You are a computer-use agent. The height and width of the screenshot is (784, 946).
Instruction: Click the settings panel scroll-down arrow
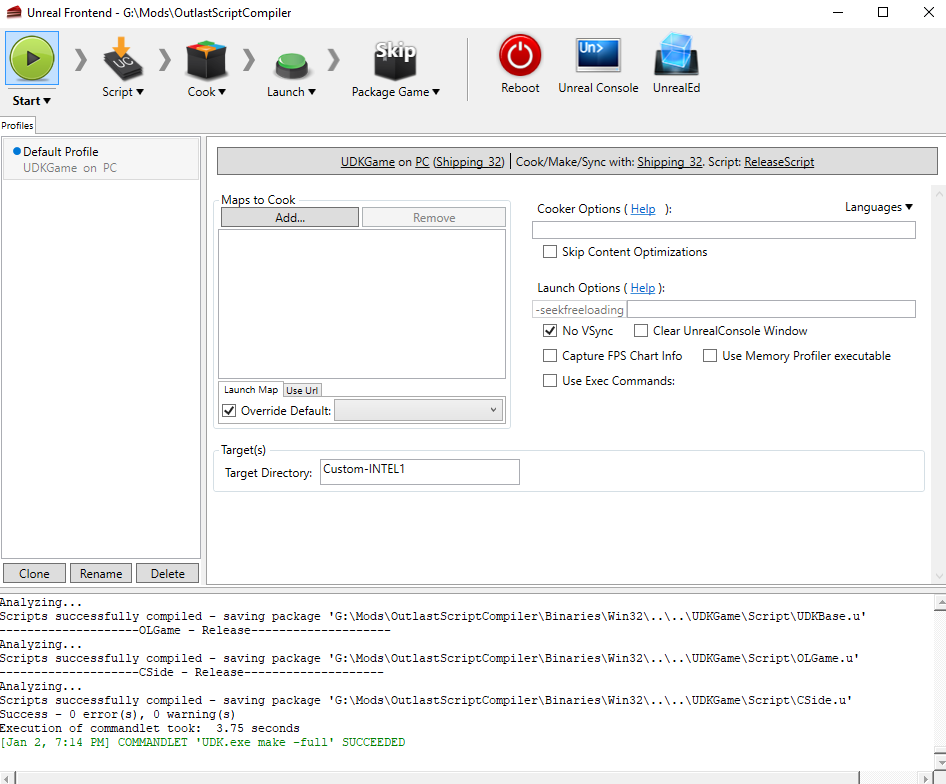pos(939,576)
